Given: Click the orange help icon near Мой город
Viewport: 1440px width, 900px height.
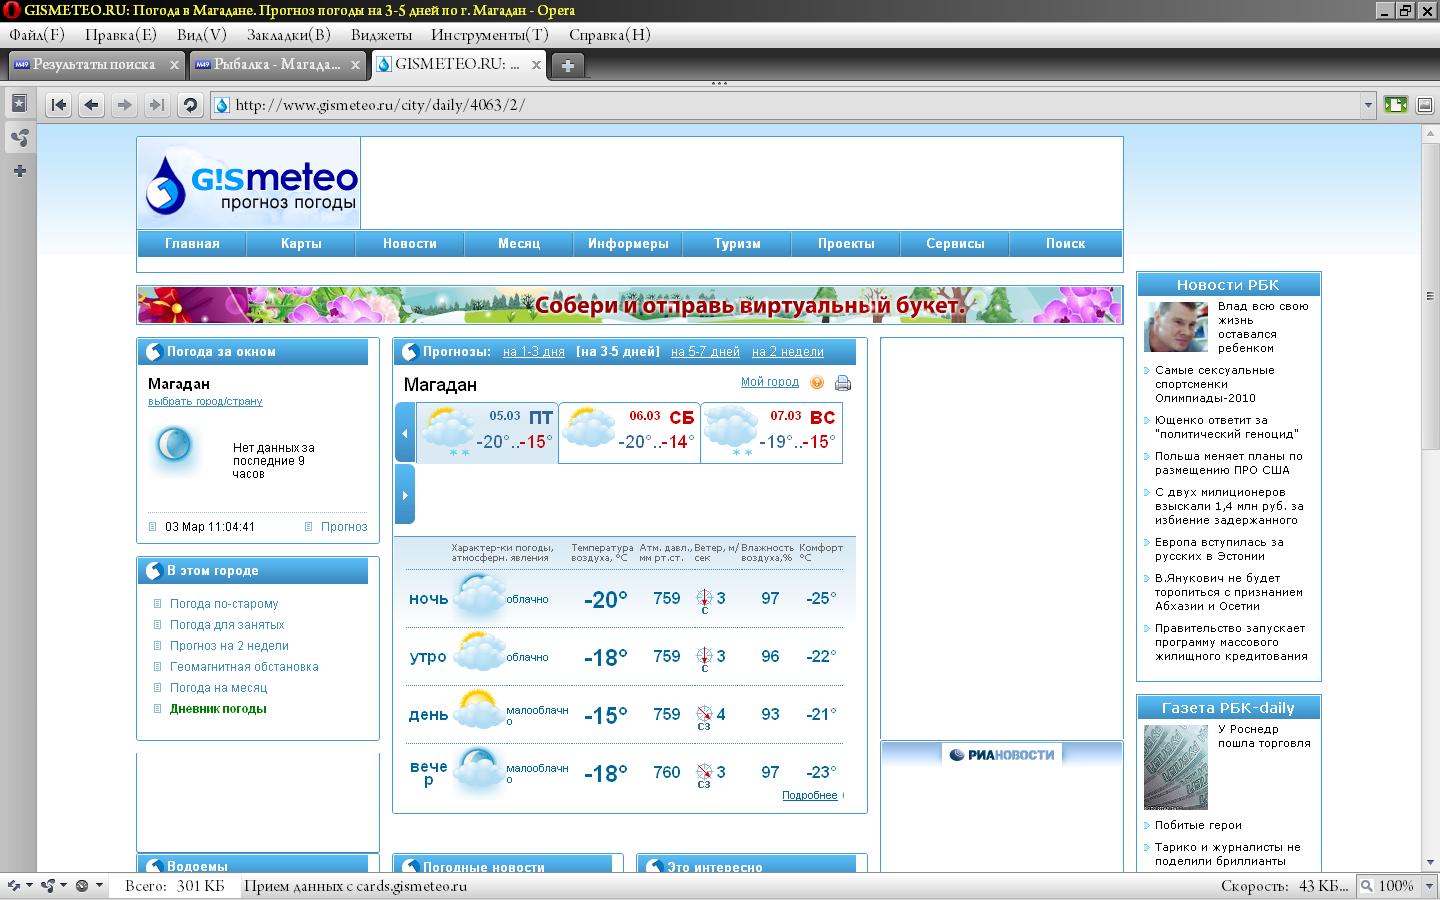Looking at the screenshot, I should click(817, 383).
